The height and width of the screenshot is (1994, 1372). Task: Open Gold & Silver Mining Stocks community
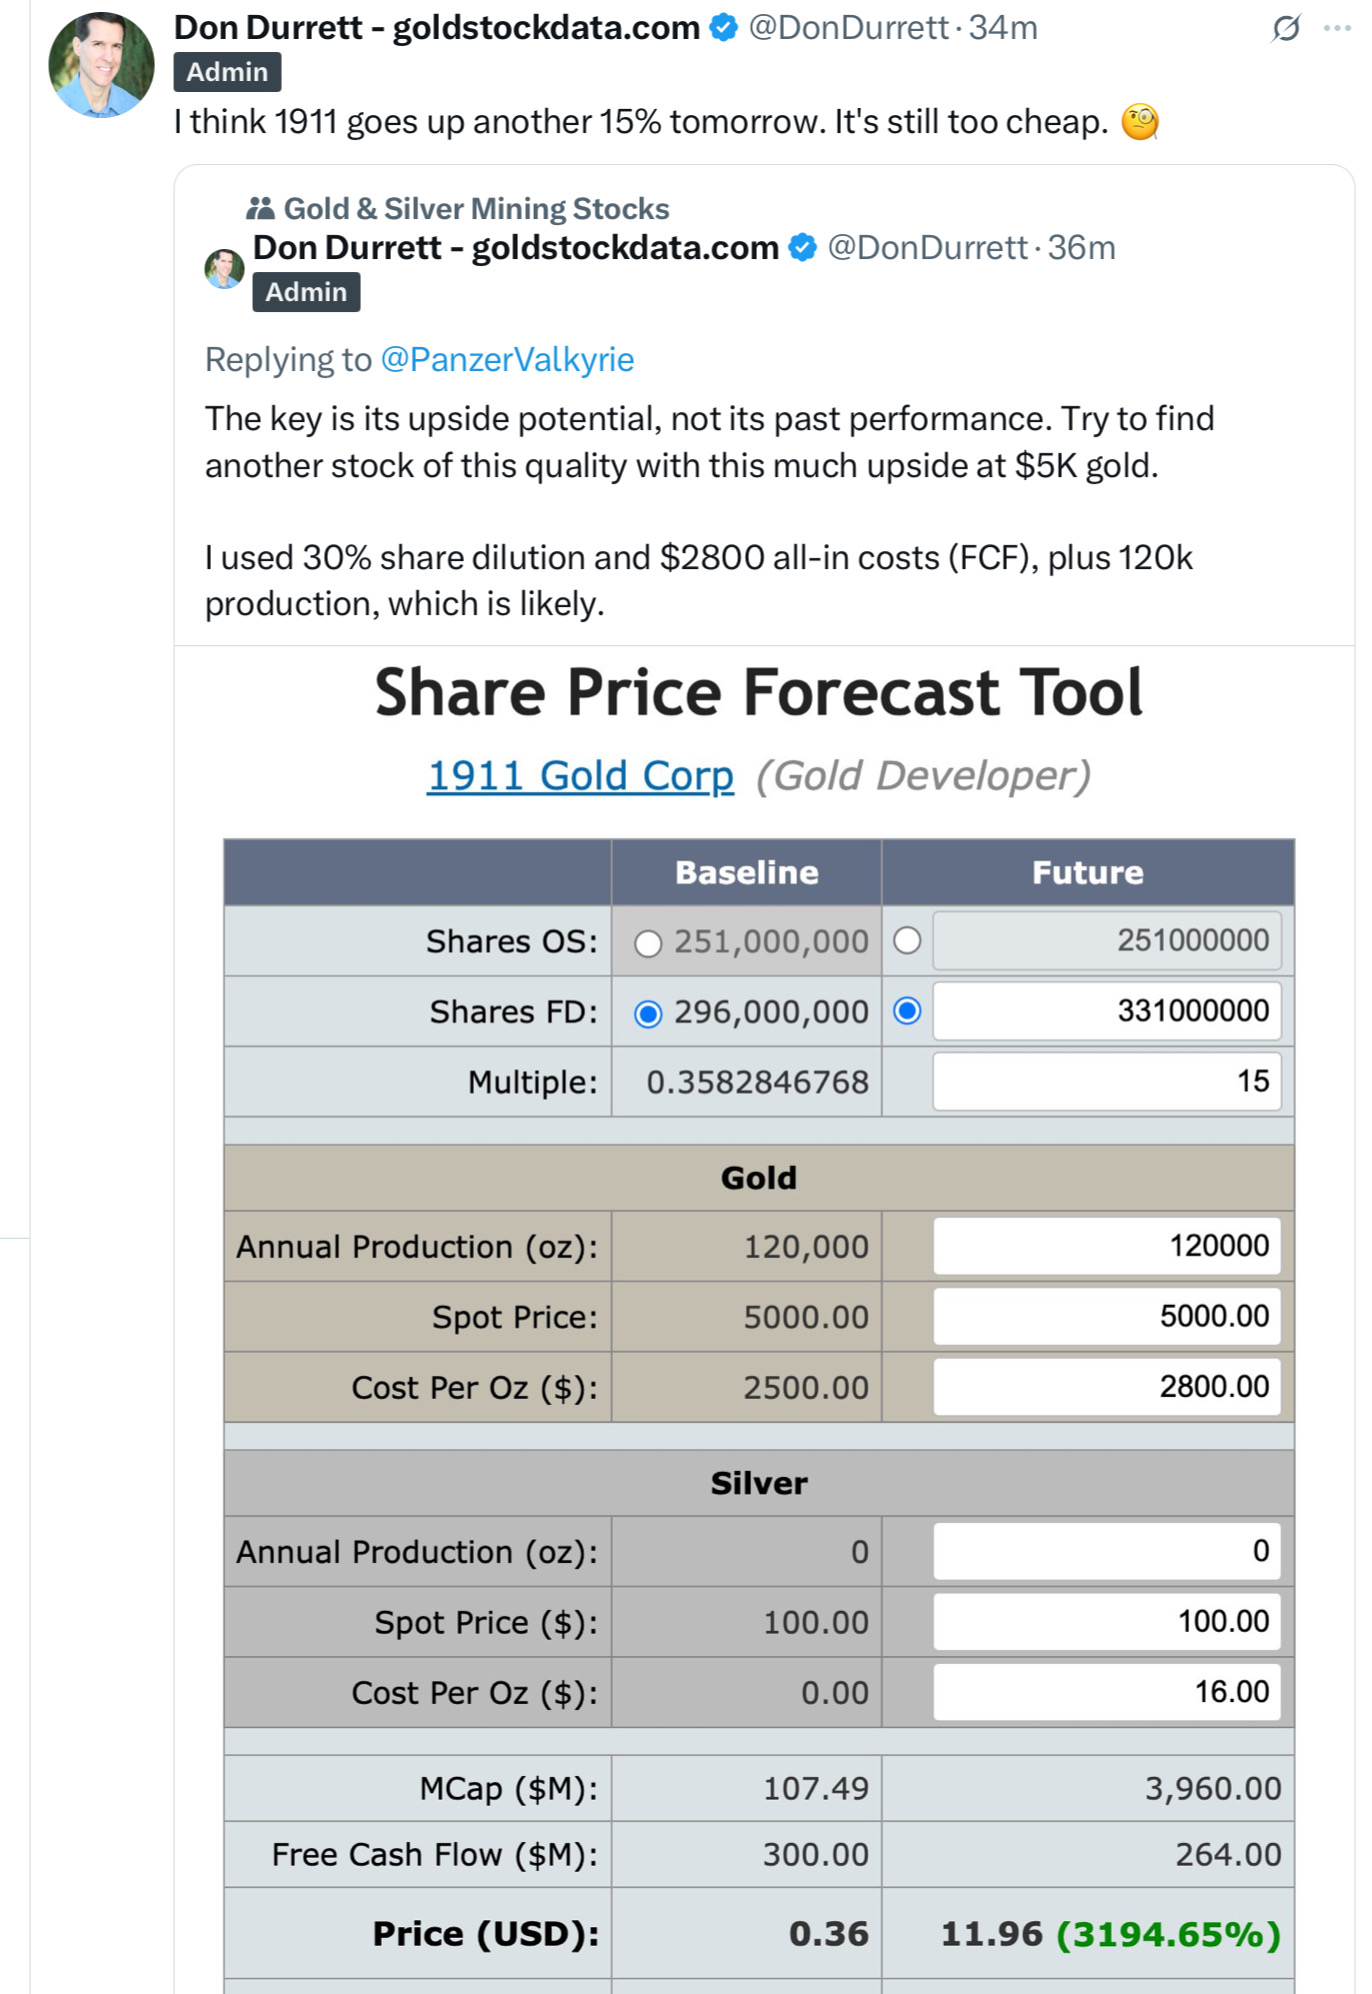(x=476, y=208)
